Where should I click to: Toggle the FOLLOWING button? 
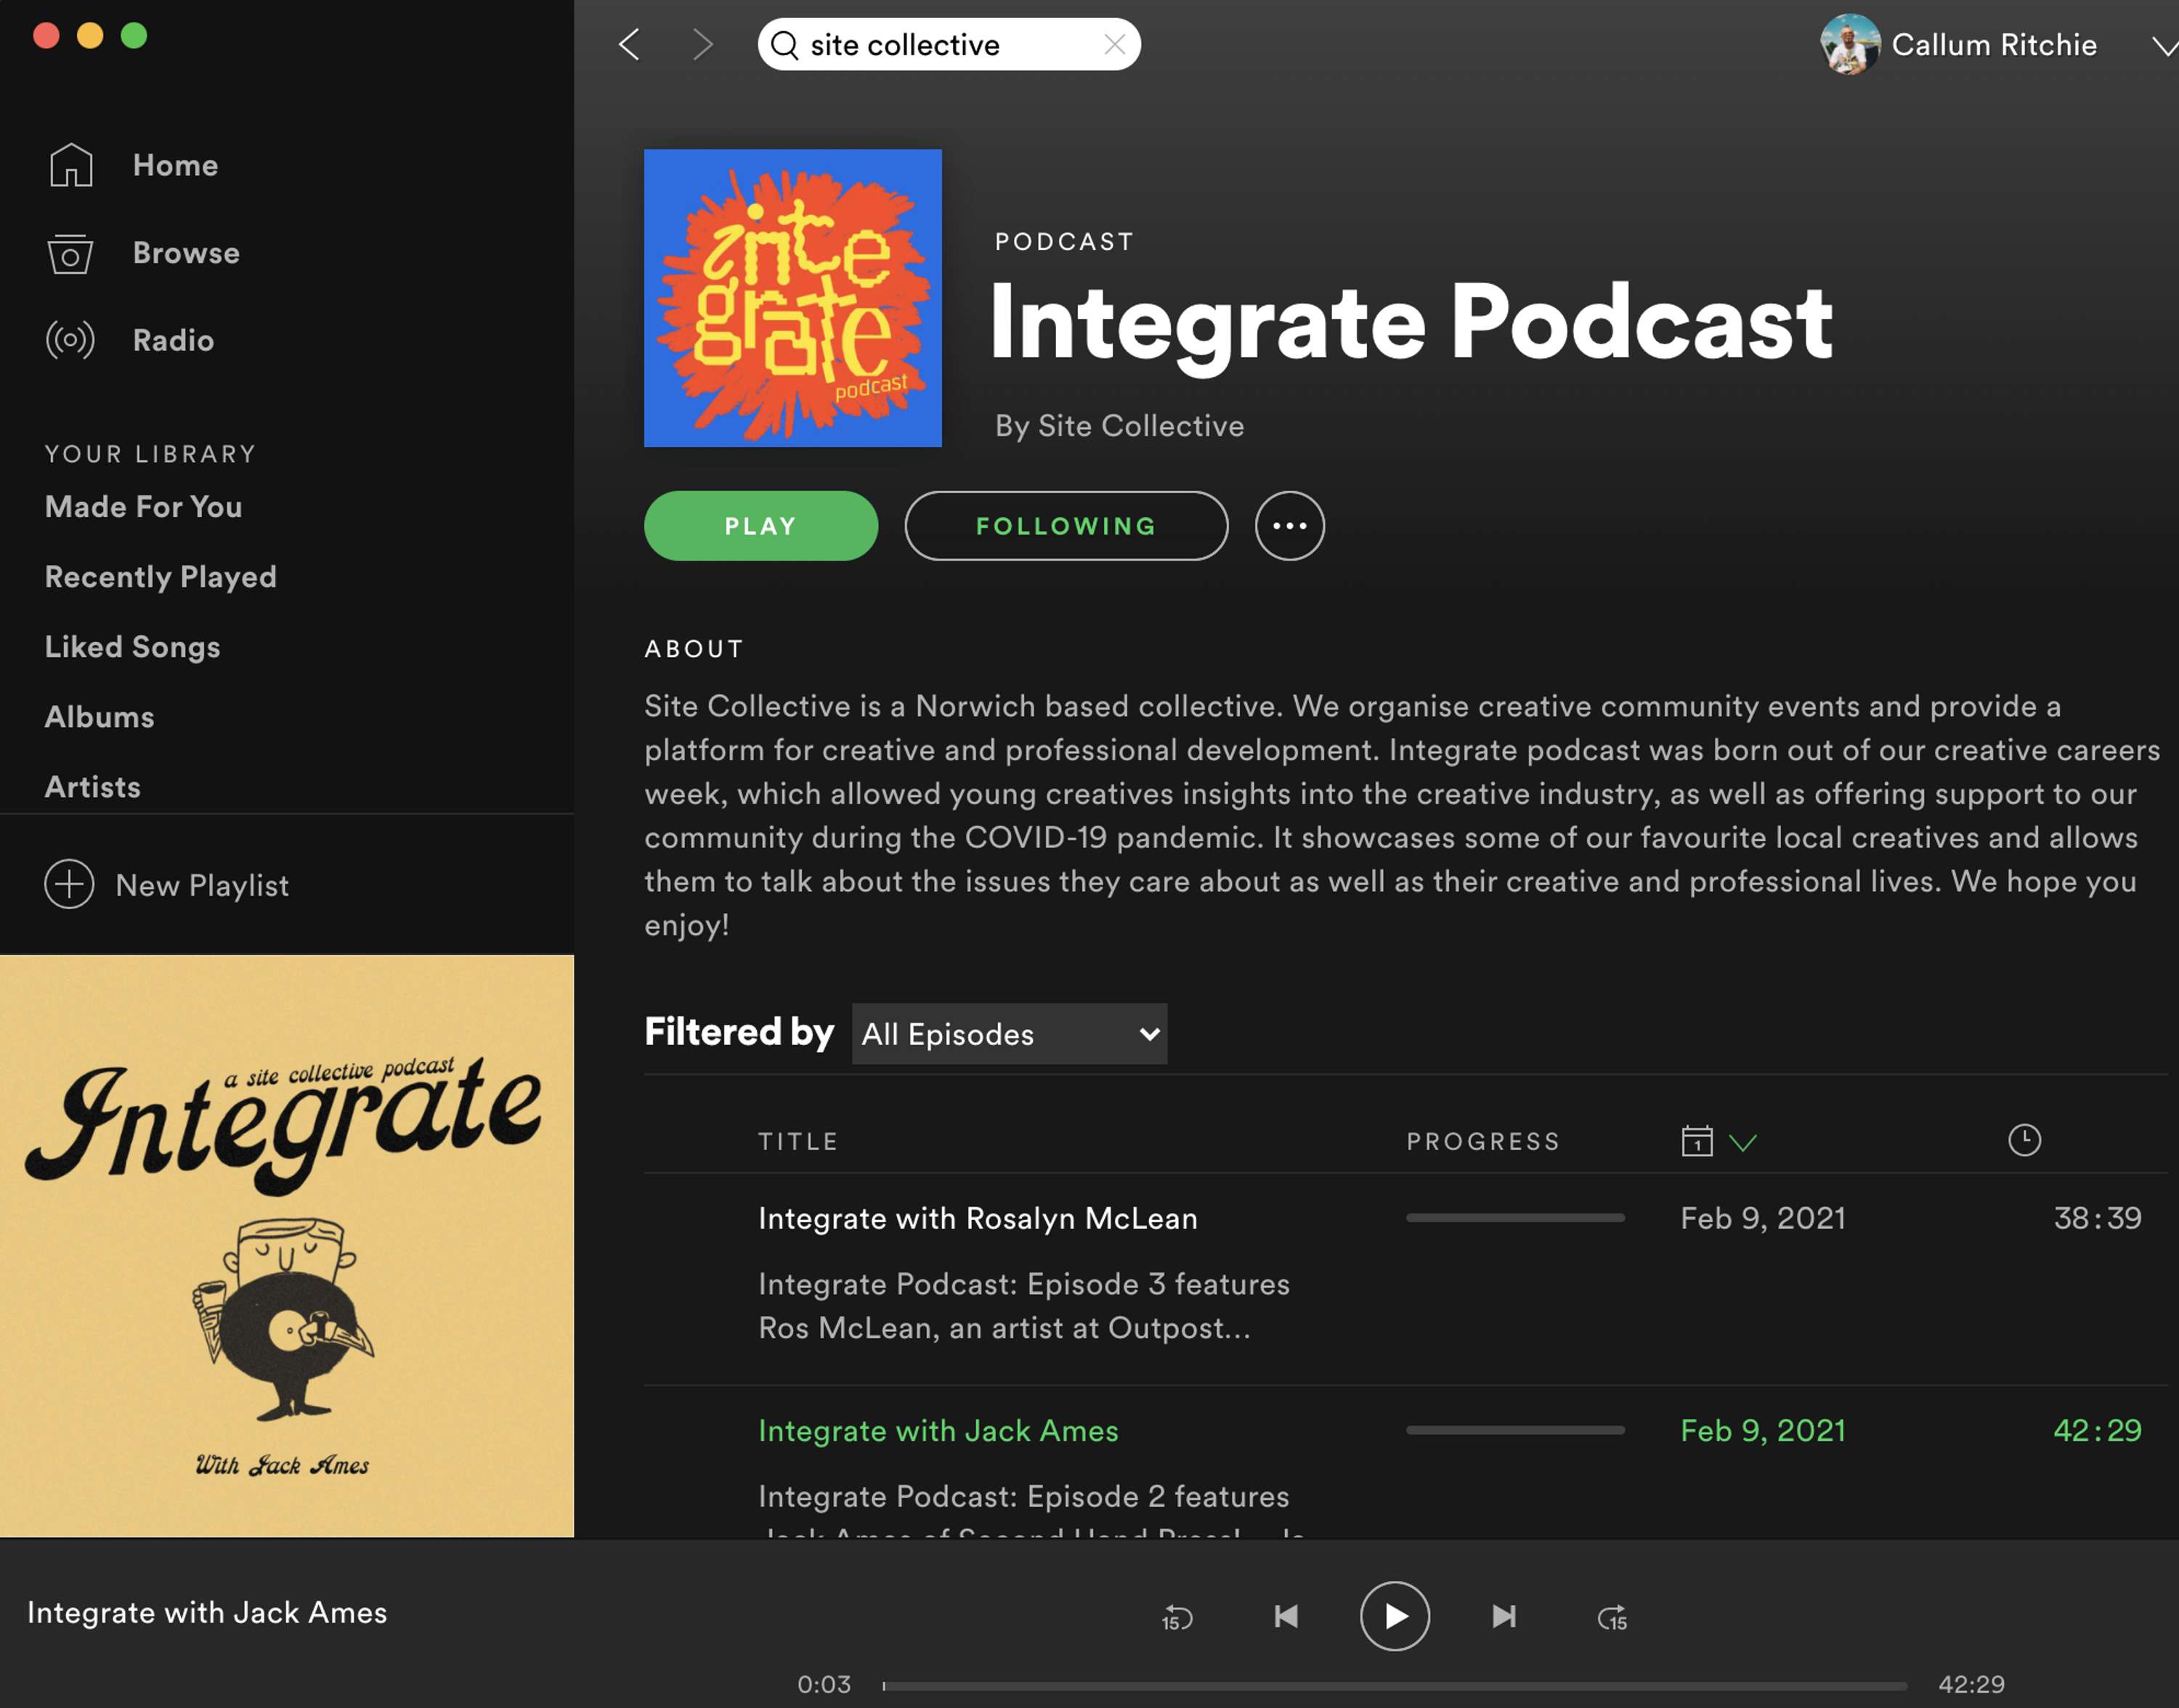[x=1066, y=526]
